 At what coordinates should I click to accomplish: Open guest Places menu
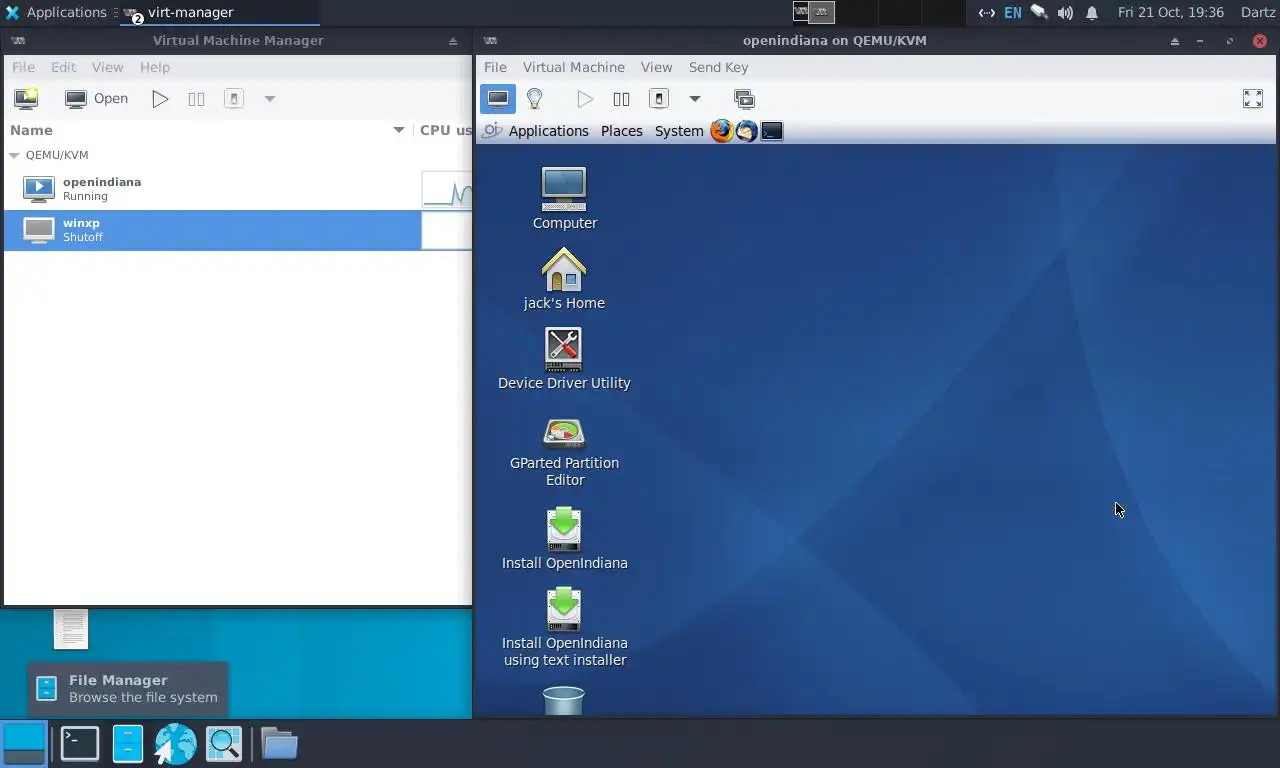click(x=621, y=131)
